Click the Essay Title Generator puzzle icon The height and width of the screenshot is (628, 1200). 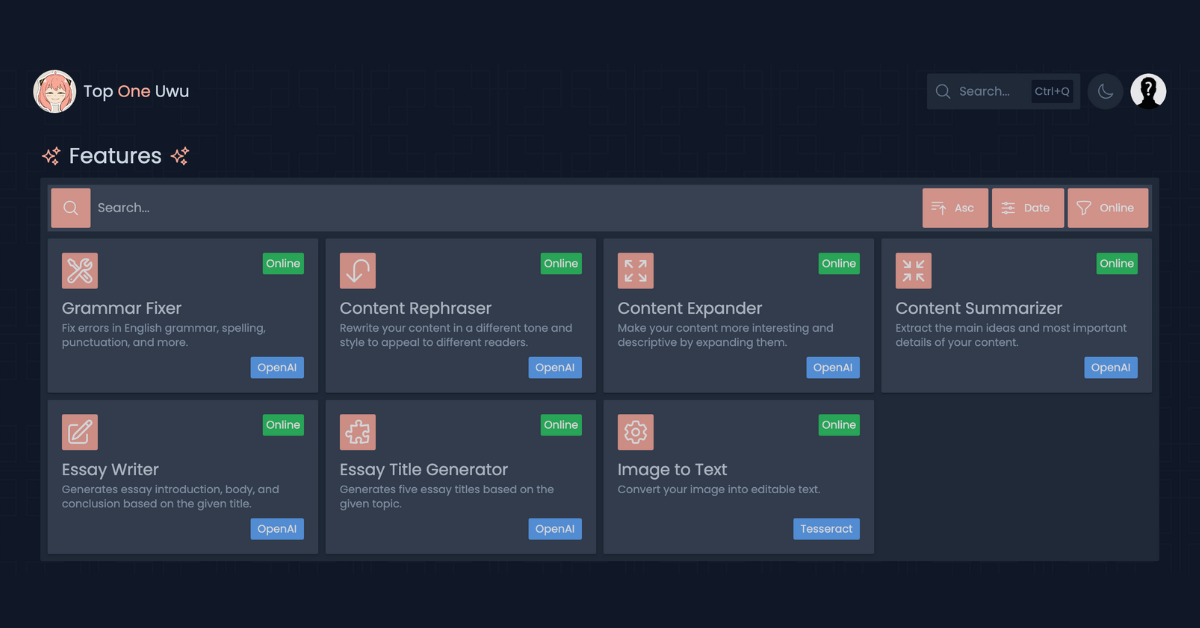coord(358,432)
